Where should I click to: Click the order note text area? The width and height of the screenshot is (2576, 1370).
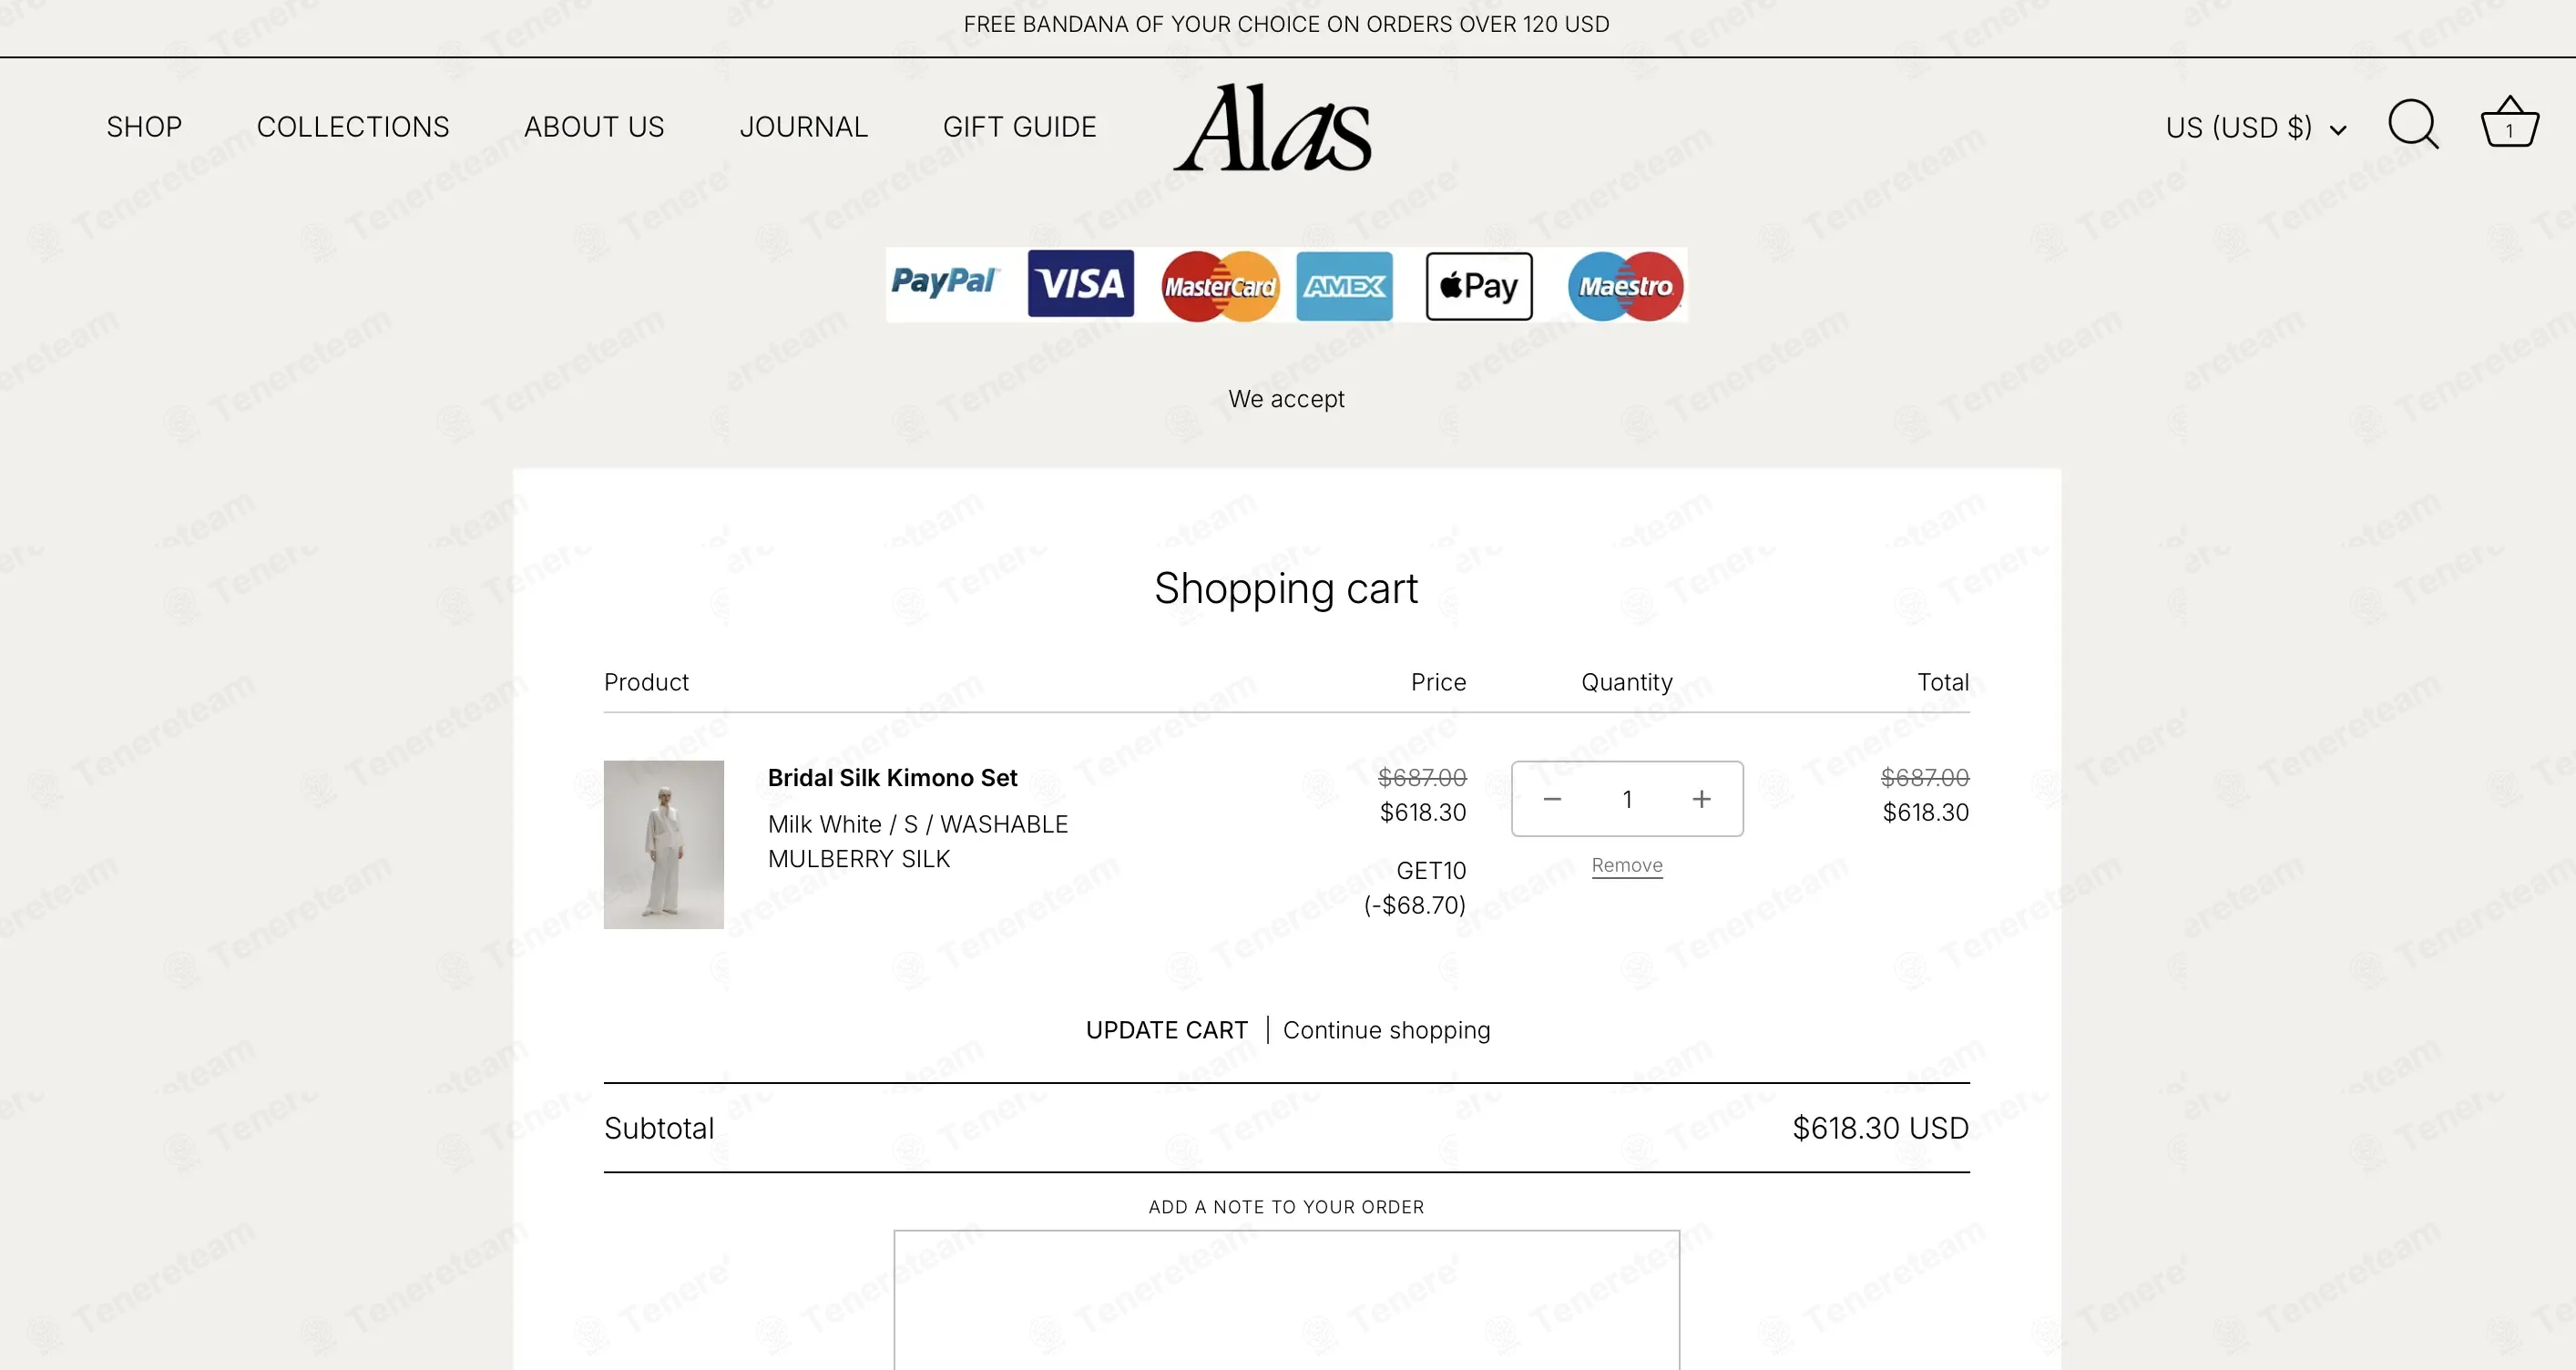coord(1286,1299)
